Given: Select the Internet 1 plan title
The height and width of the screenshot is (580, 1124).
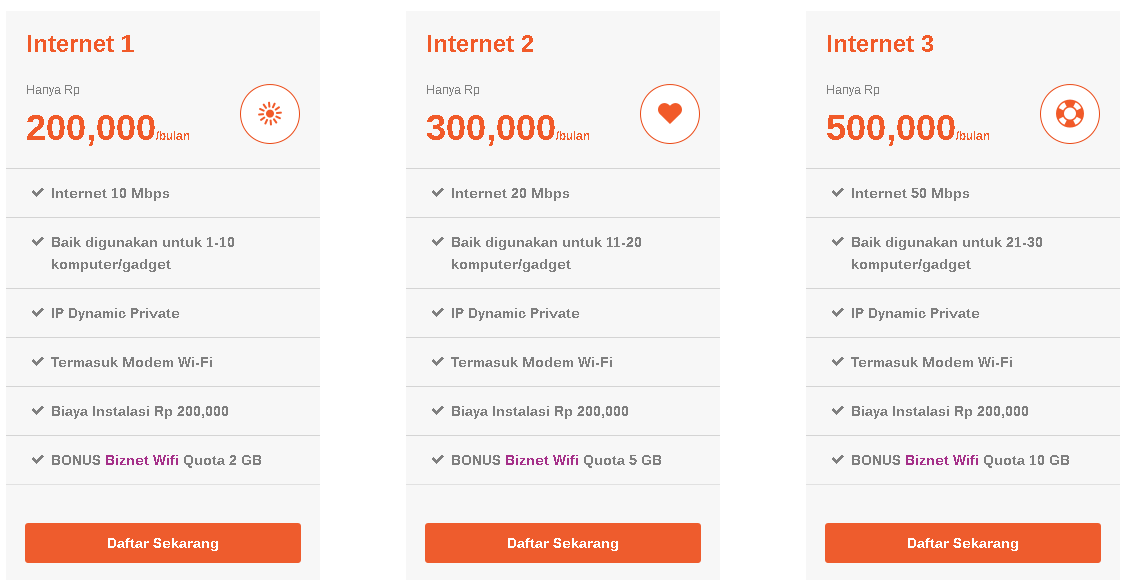Looking at the screenshot, I should (x=80, y=43).
